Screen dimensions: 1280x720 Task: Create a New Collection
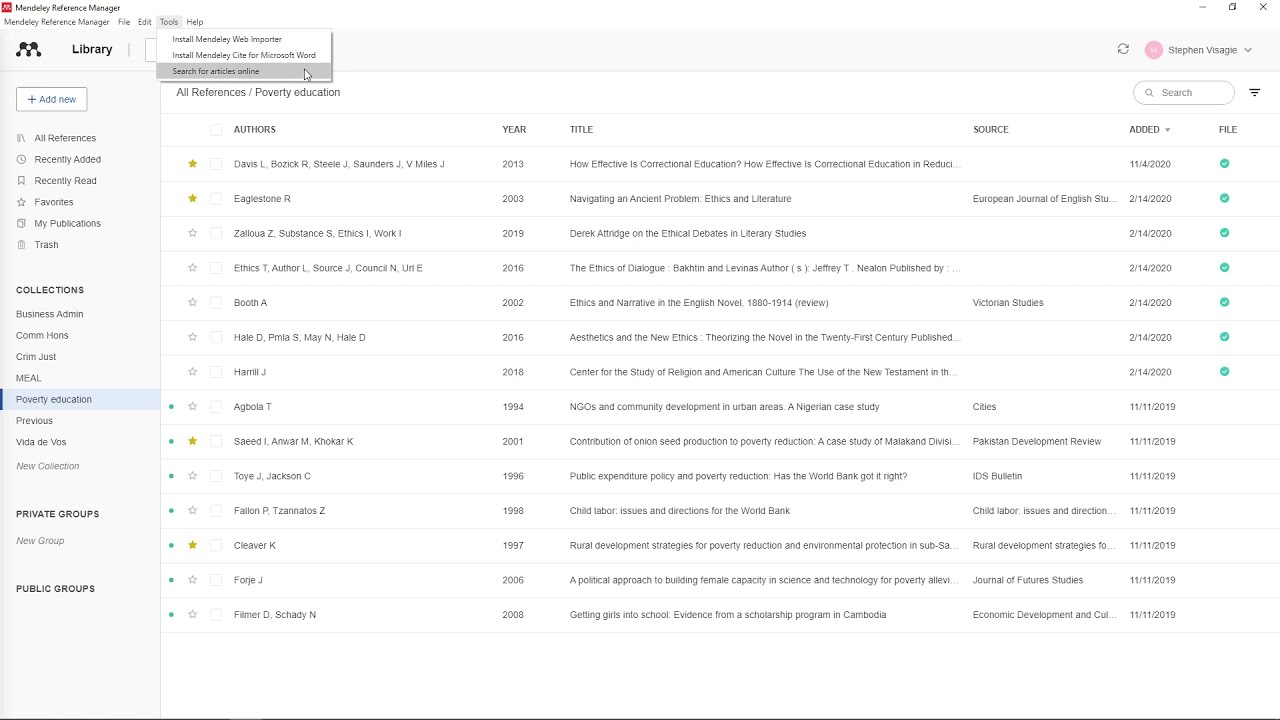(x=48, y=466)
